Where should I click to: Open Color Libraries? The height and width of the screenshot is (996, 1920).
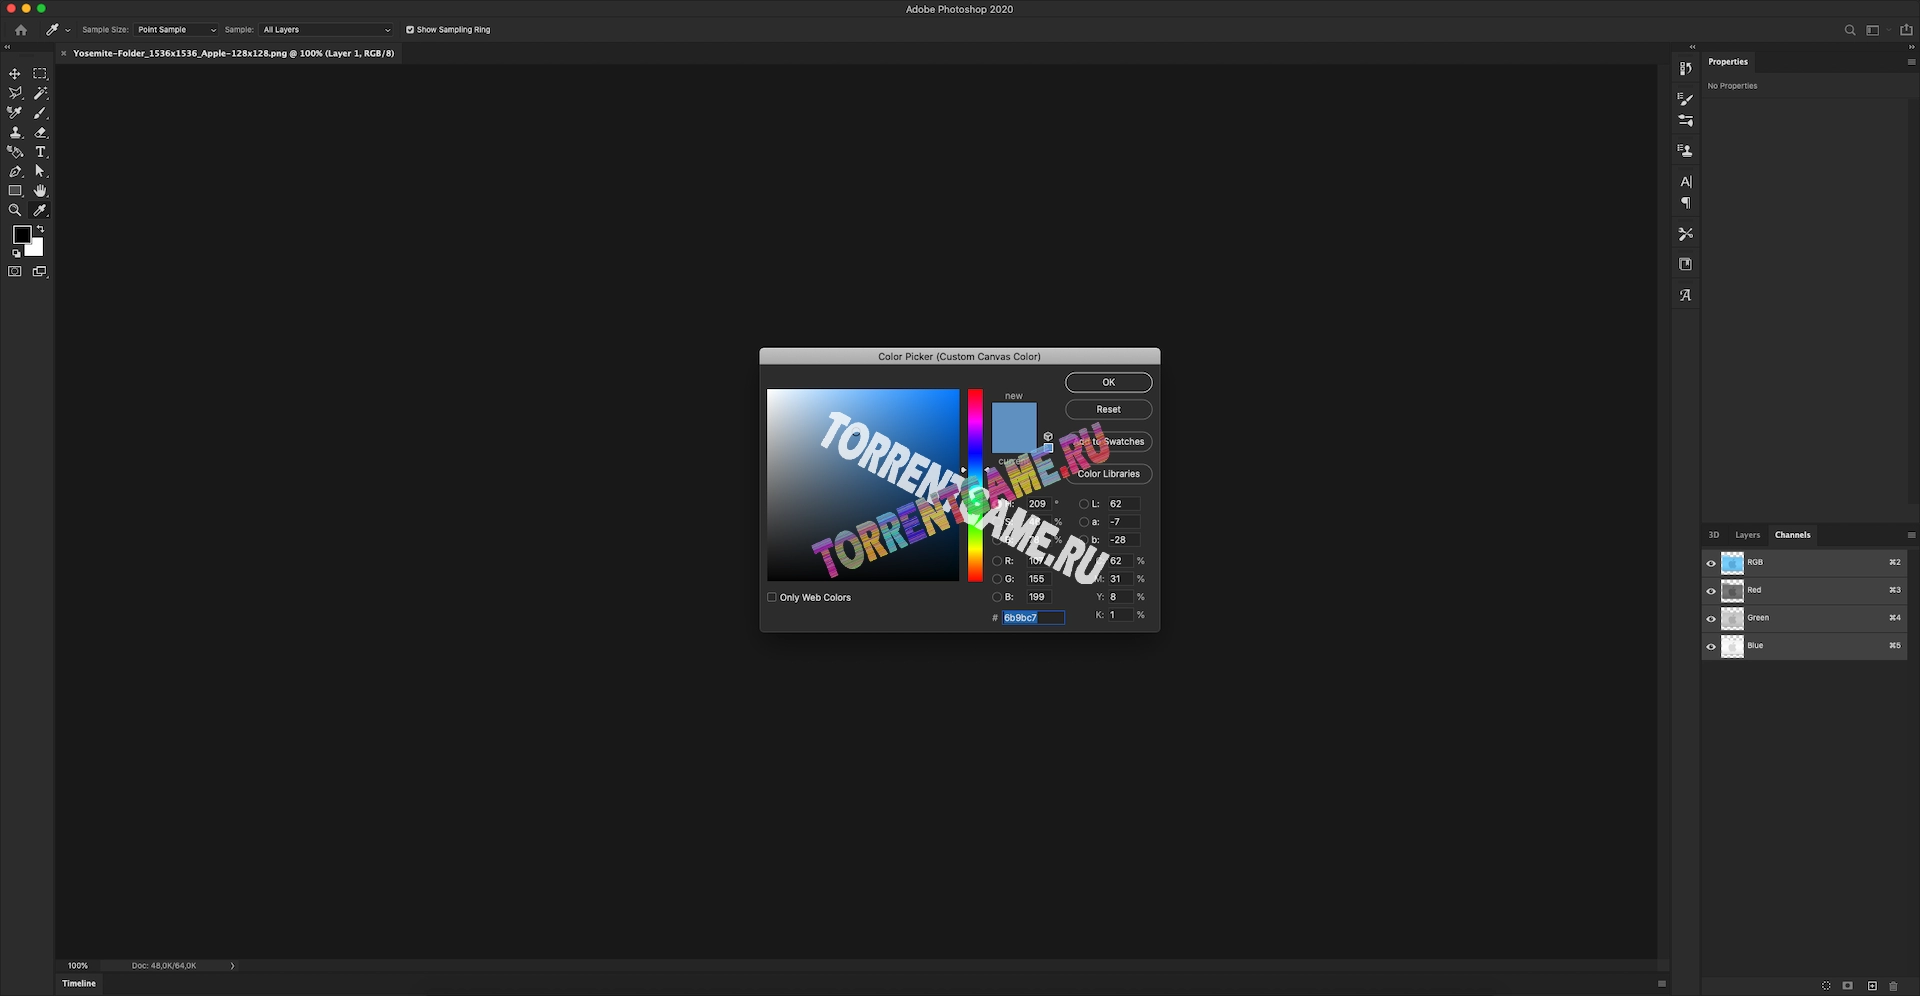[x=1108, y=474]
